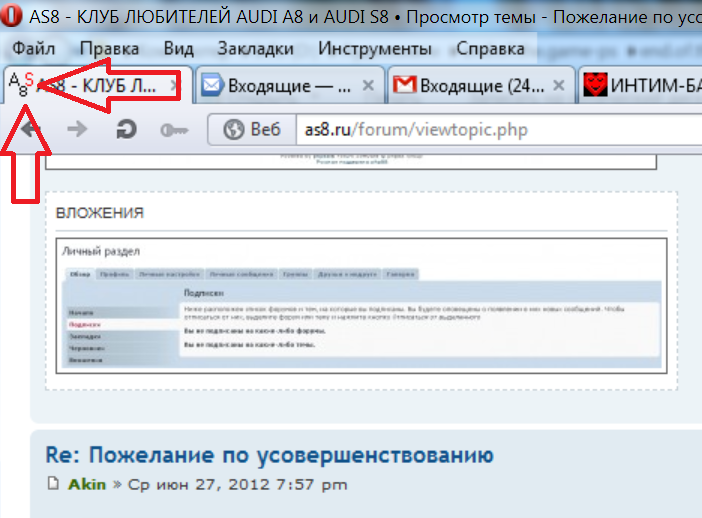This screenshot has height=518, width=702.
Task: Open the Инструменты menu
Action: 375,49
